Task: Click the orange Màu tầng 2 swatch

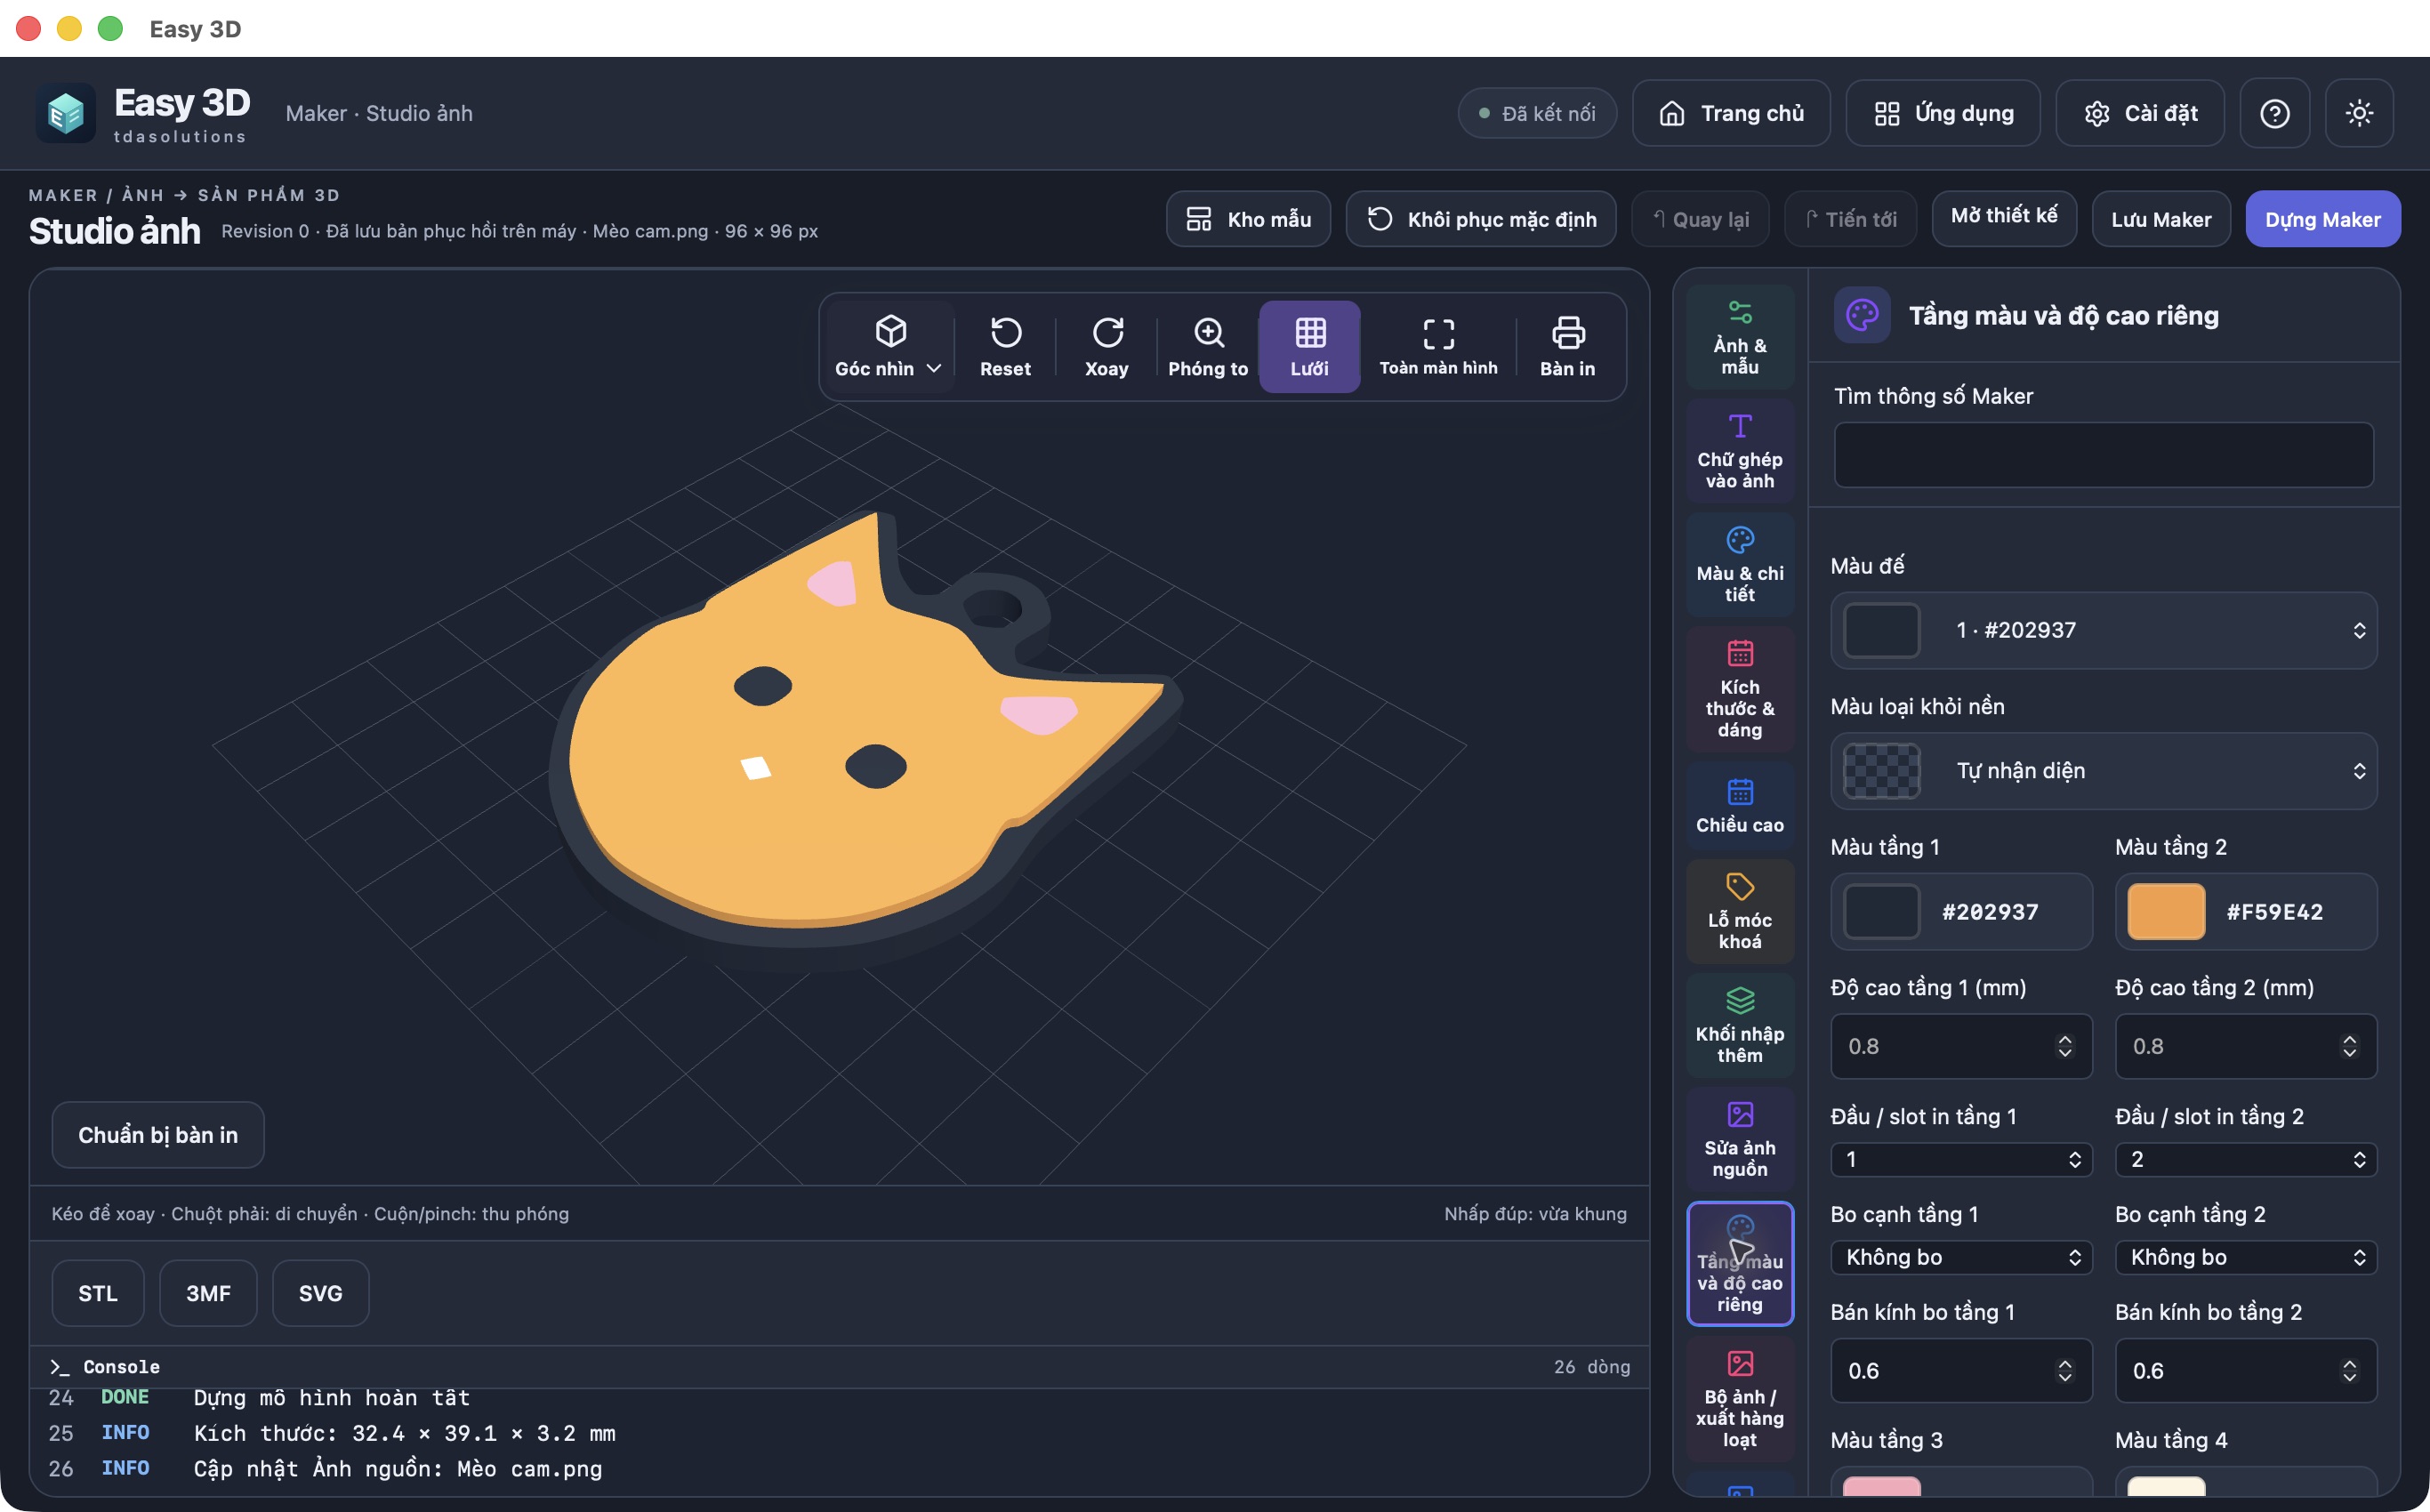Action: pyautogui.click(x=2165, y=911)
